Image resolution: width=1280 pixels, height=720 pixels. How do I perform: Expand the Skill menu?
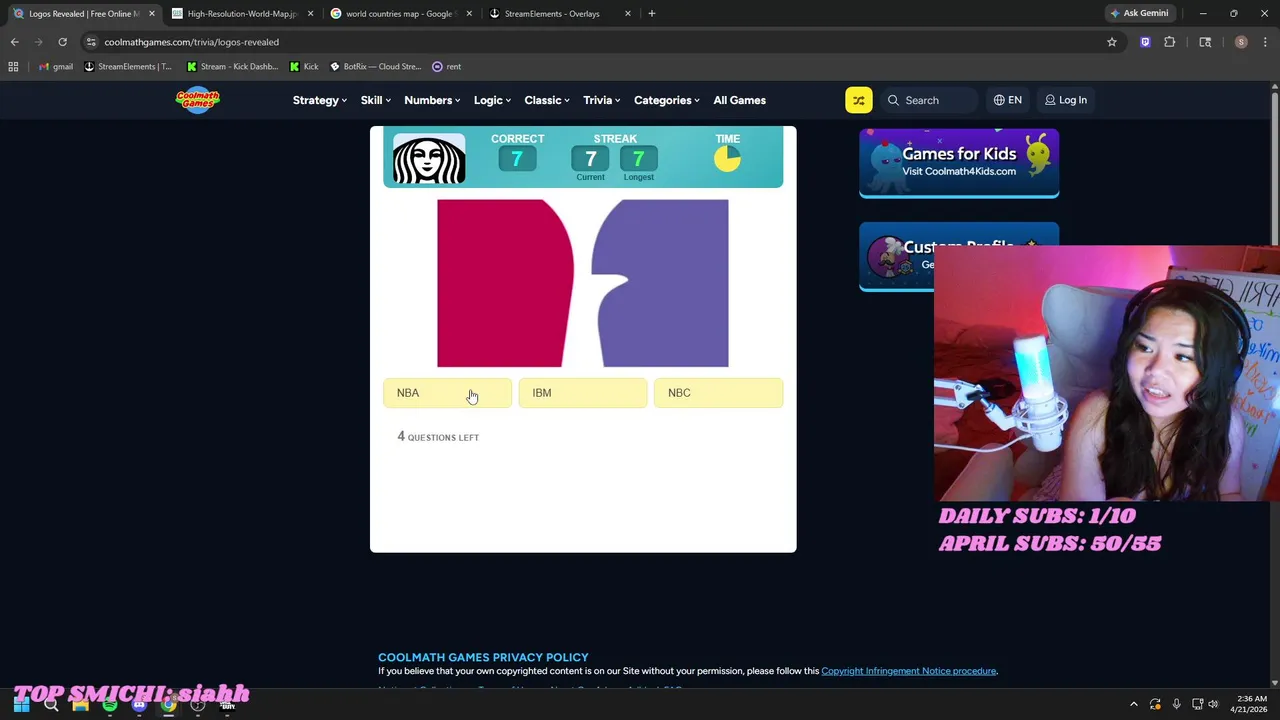[376, 100]
